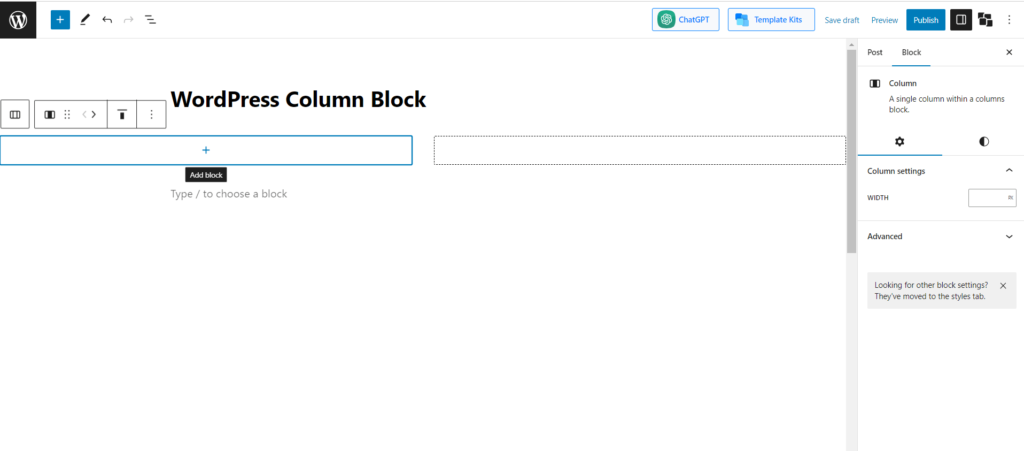This screenshot has height=451, width=1024.
Task: Open the editor options kebab menu
Action: pos(1009,19)
